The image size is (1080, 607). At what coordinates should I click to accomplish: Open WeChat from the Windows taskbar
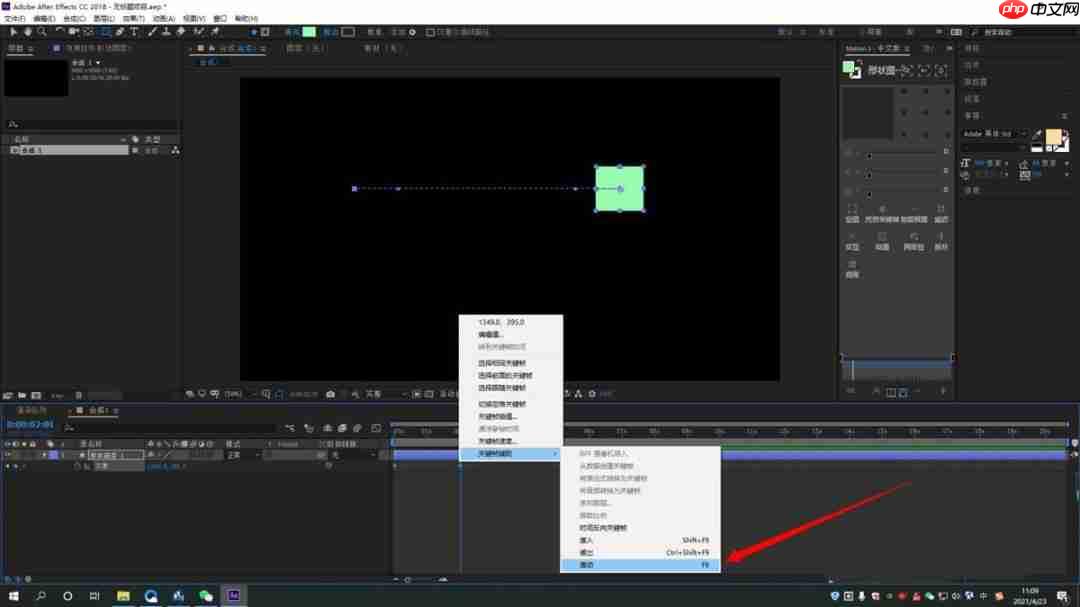tap(206, 596)
